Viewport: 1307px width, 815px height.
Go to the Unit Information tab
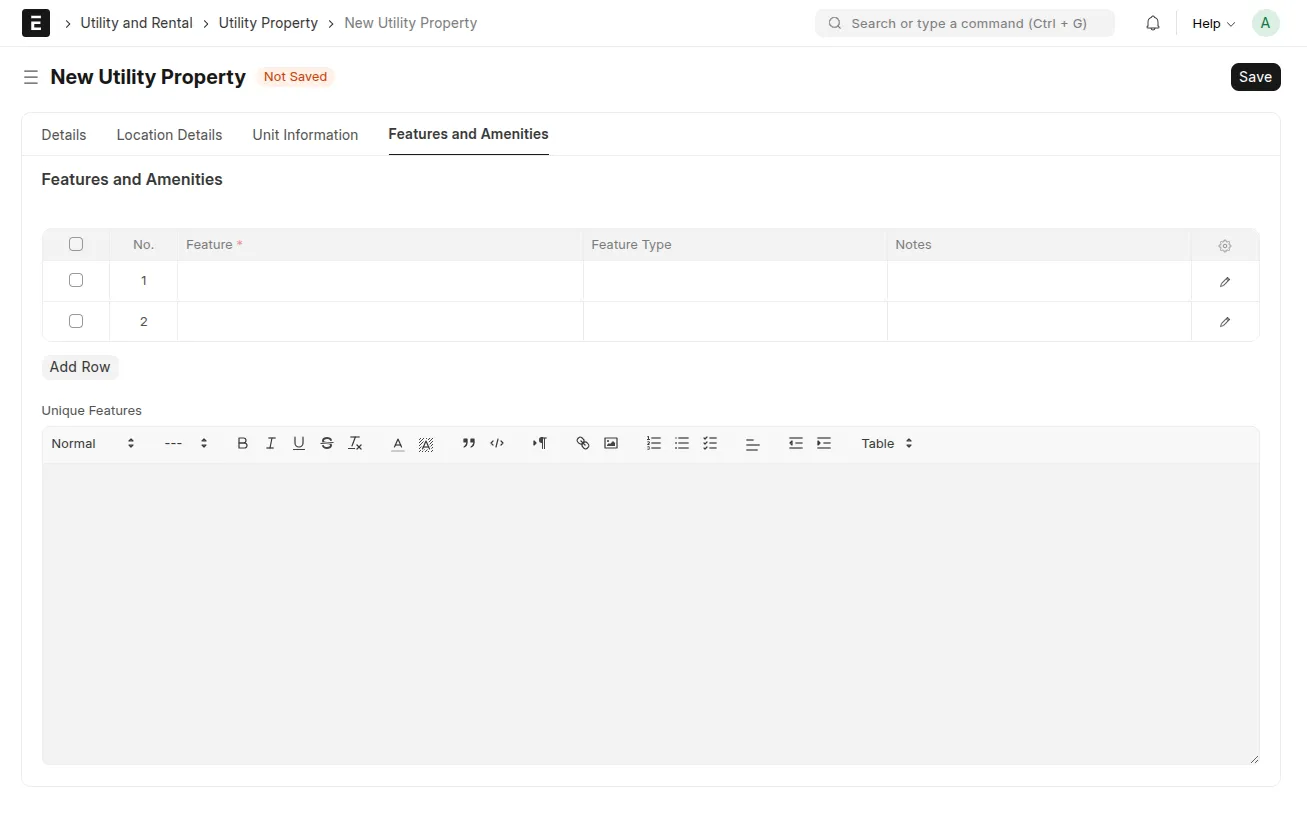305,135
